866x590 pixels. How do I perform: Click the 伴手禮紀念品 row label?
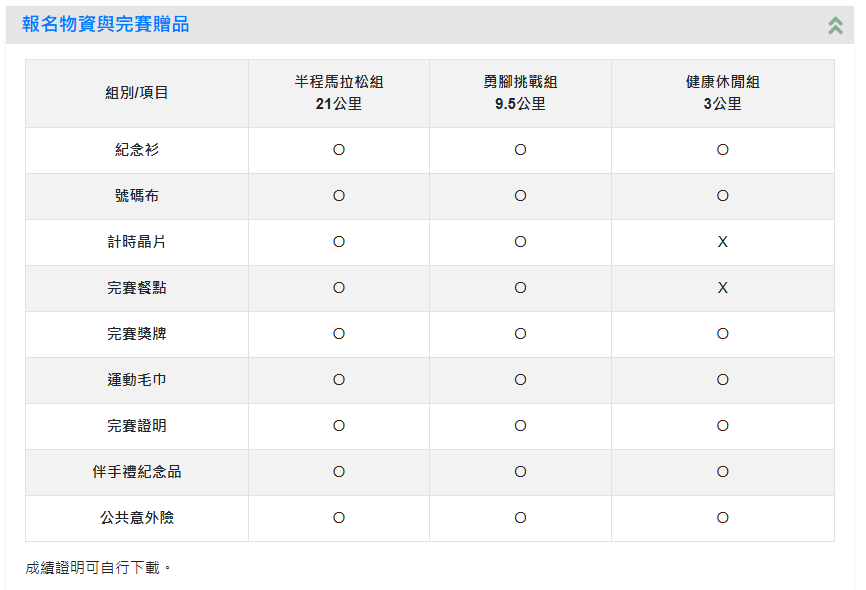pyautogui.click(x=137, y=471)
